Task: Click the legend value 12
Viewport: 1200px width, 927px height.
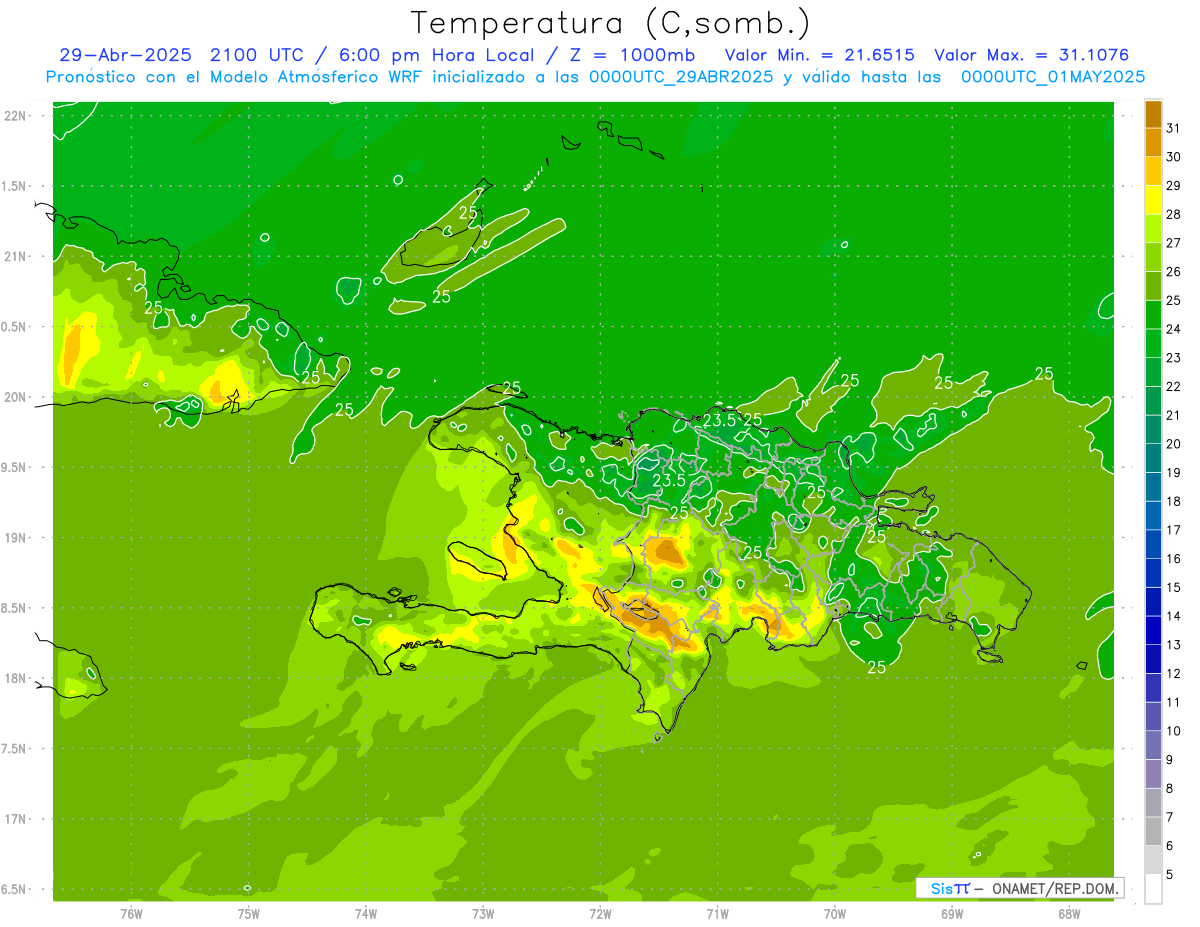Action: pos(1173,673)
